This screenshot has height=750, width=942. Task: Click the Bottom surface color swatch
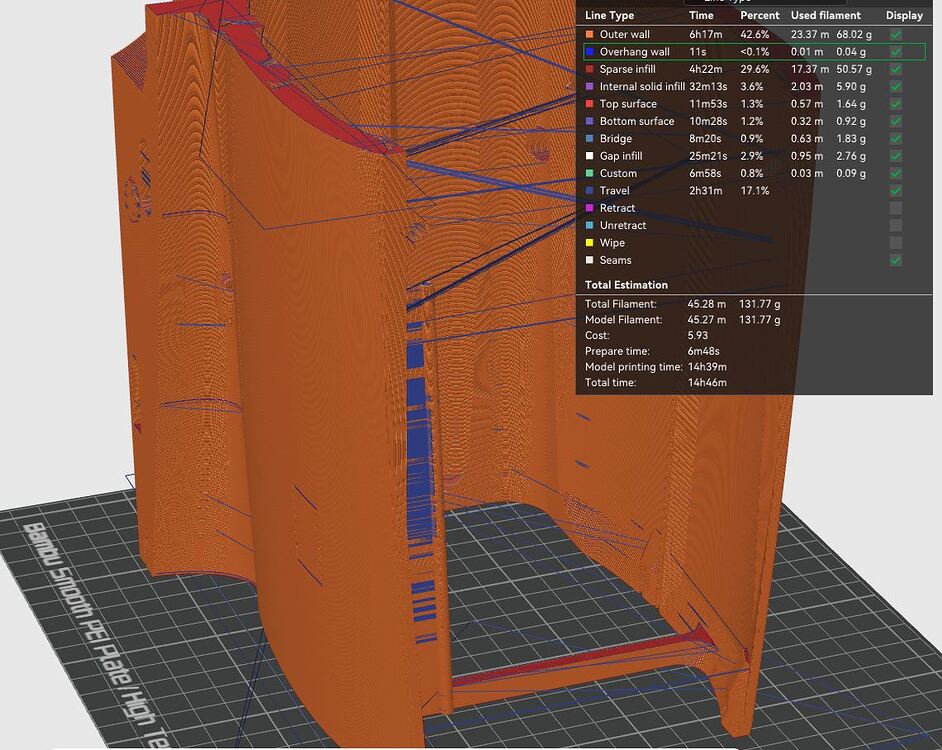click(x=589, y=122)
